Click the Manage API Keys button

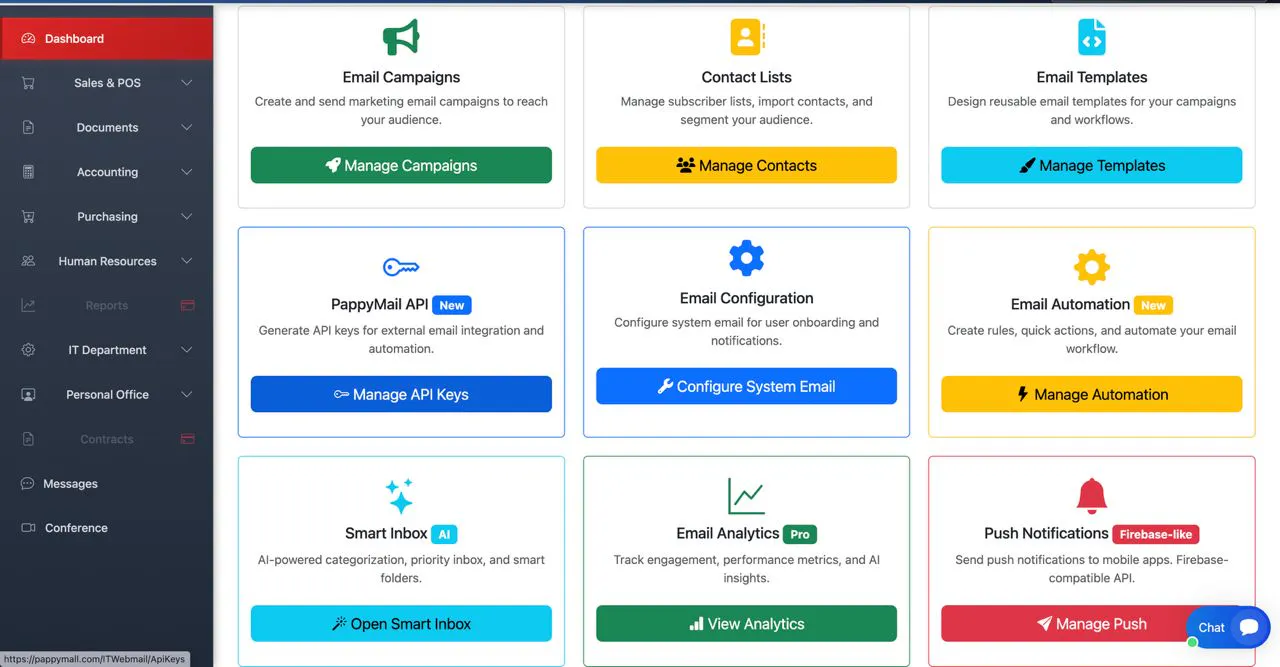click(401, 394)
